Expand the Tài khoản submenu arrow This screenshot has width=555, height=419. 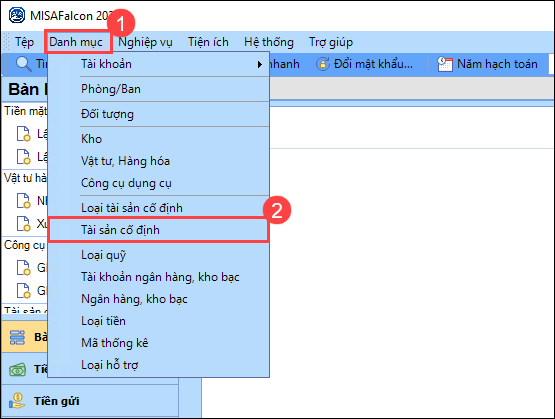[x=260, y=64]
